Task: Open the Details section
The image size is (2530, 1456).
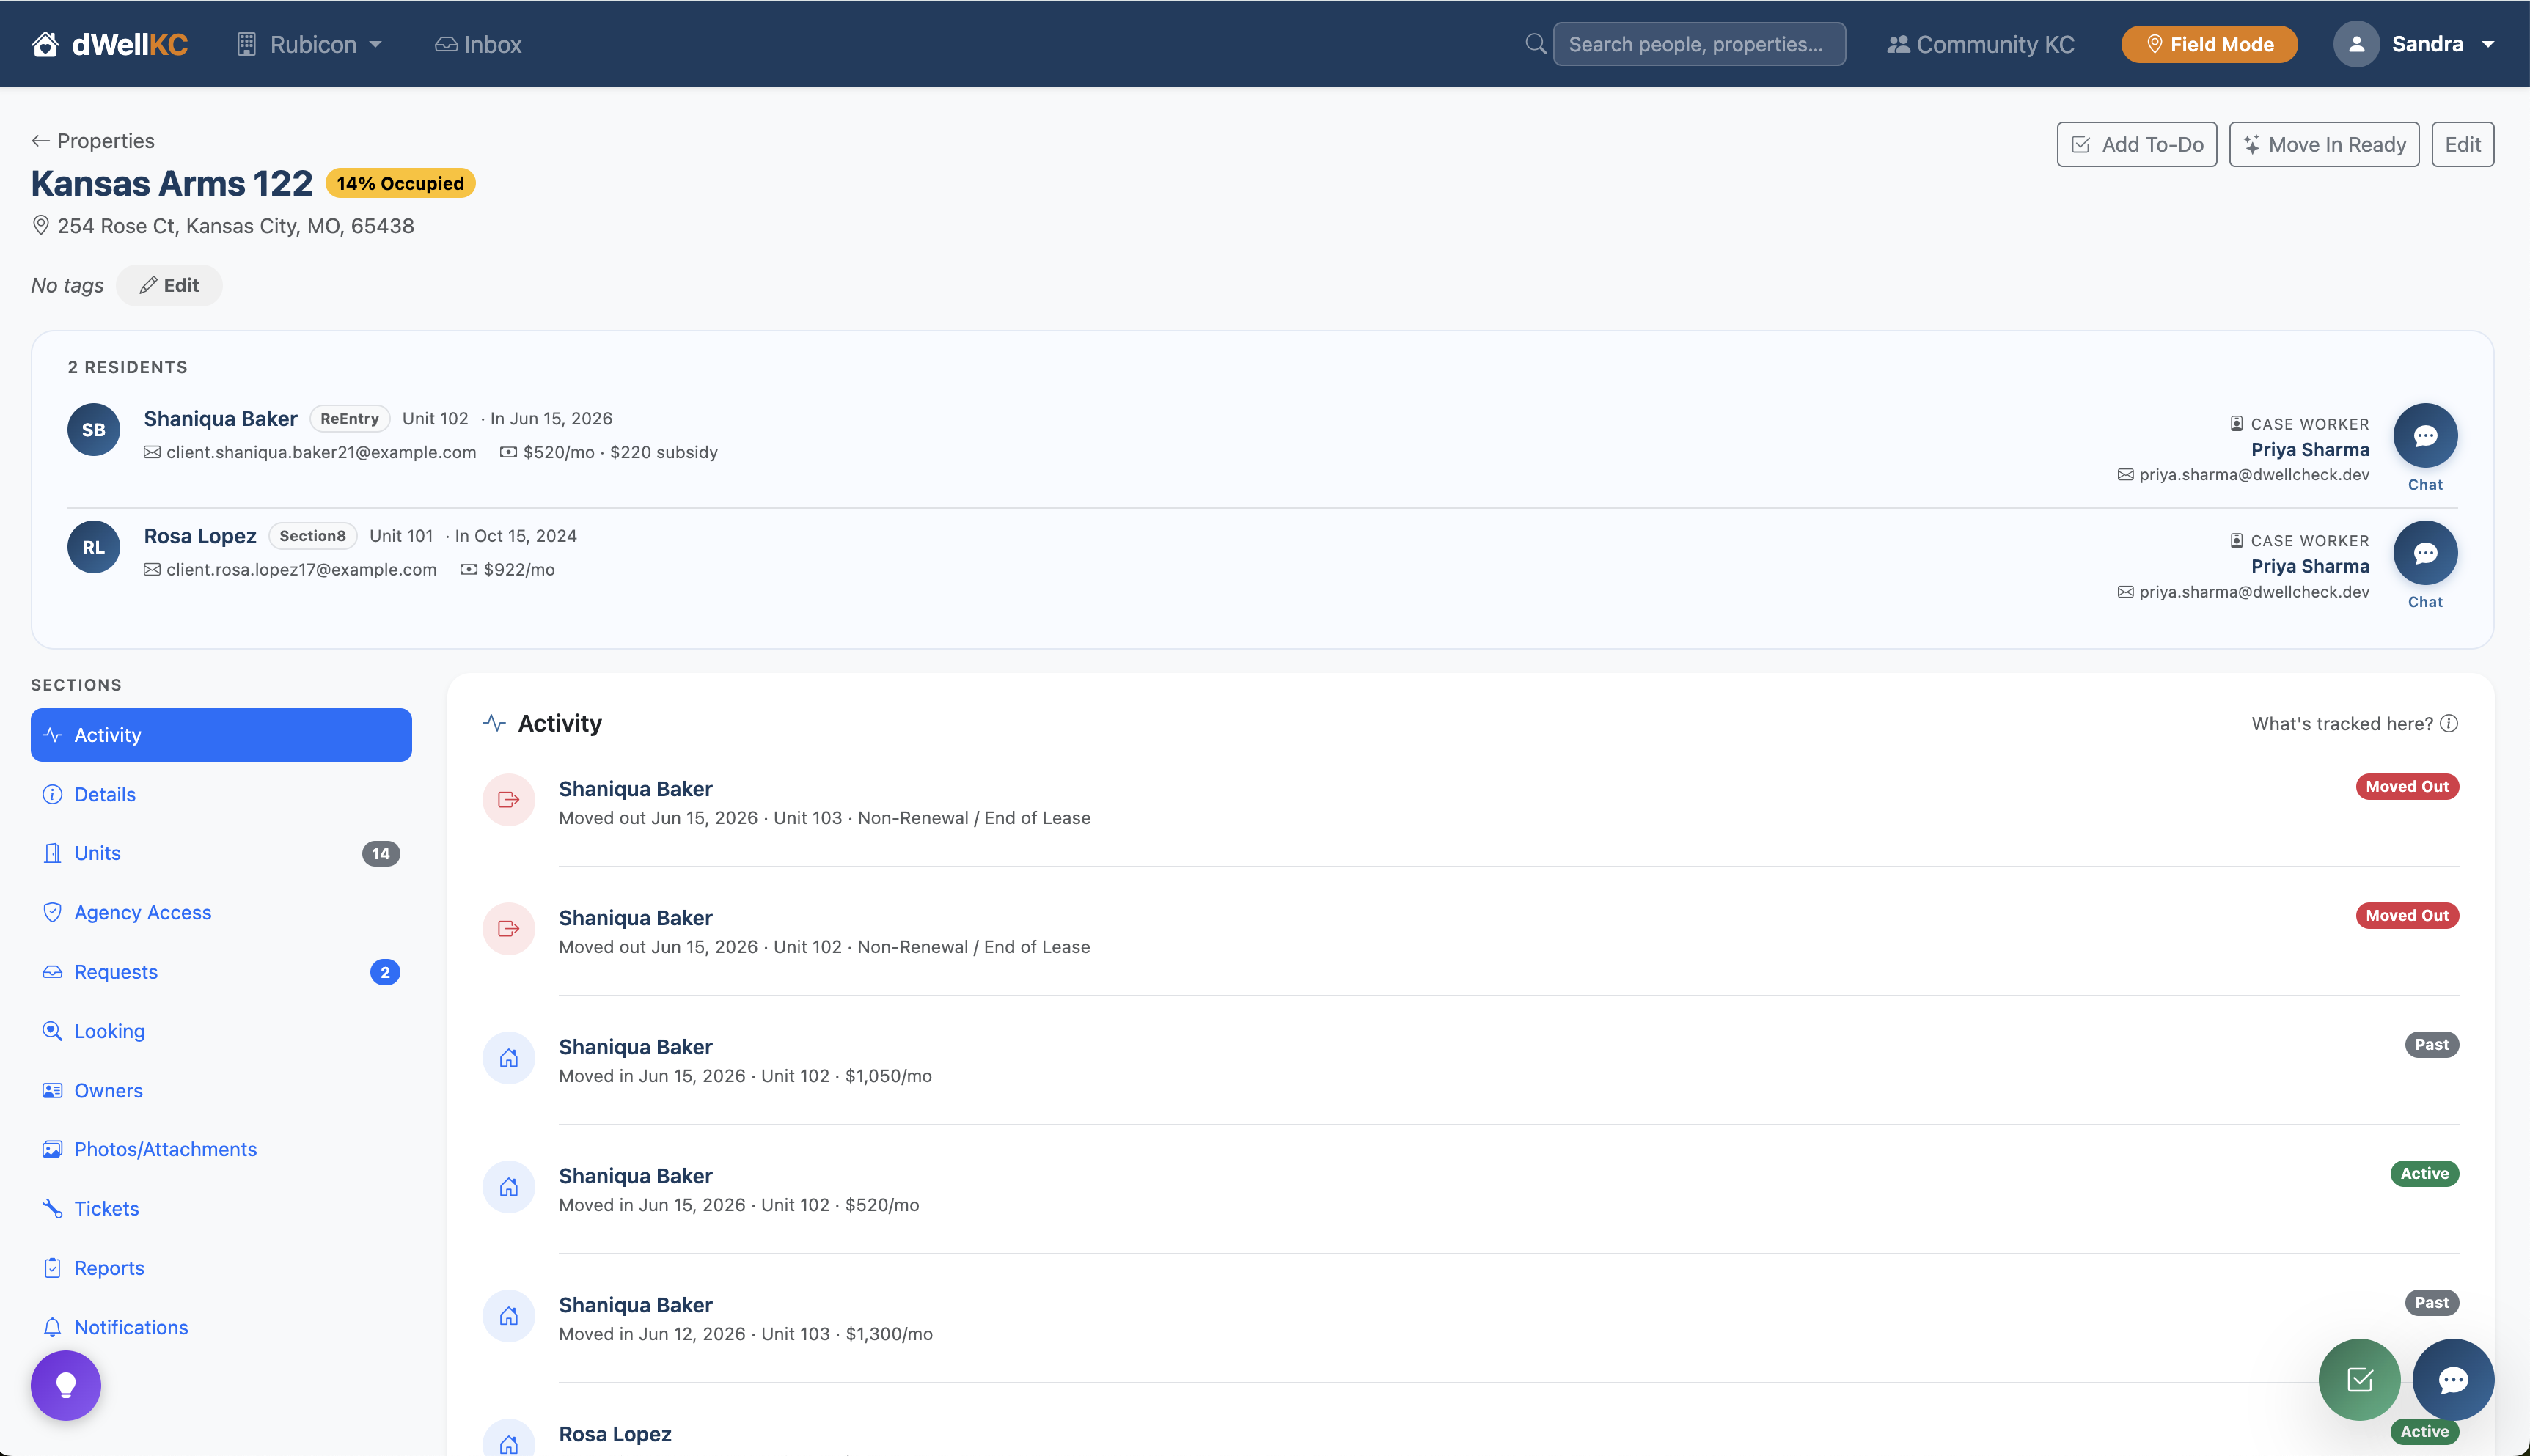Action: (x=221, y=794)
